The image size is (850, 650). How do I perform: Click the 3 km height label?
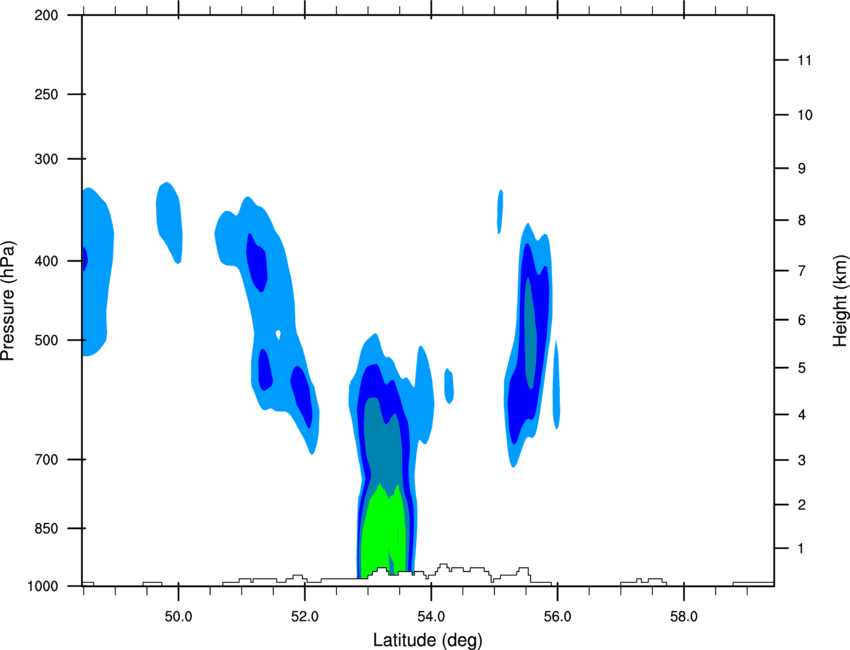coord(802,460)
